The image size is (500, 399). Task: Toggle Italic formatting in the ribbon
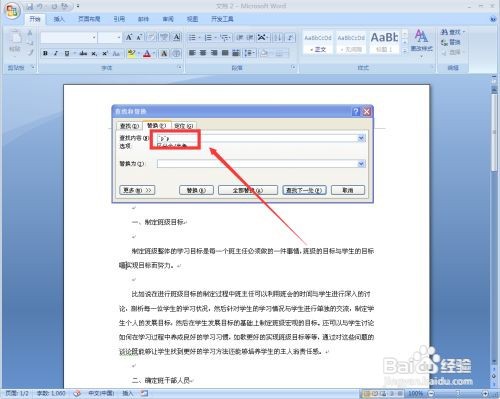coord(56,53)
